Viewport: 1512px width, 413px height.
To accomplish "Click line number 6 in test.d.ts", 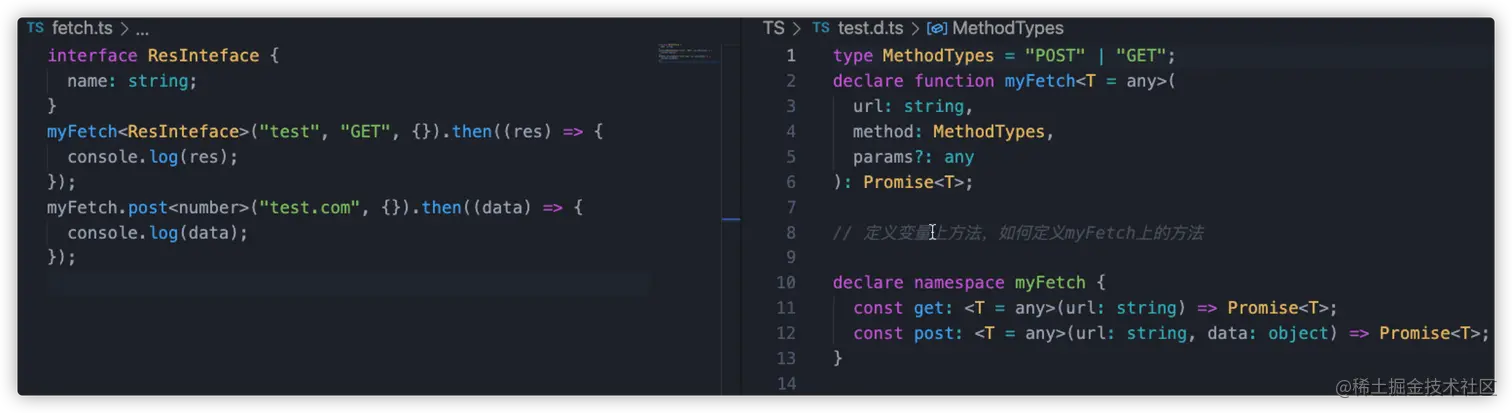I will (x=791, y=182).
